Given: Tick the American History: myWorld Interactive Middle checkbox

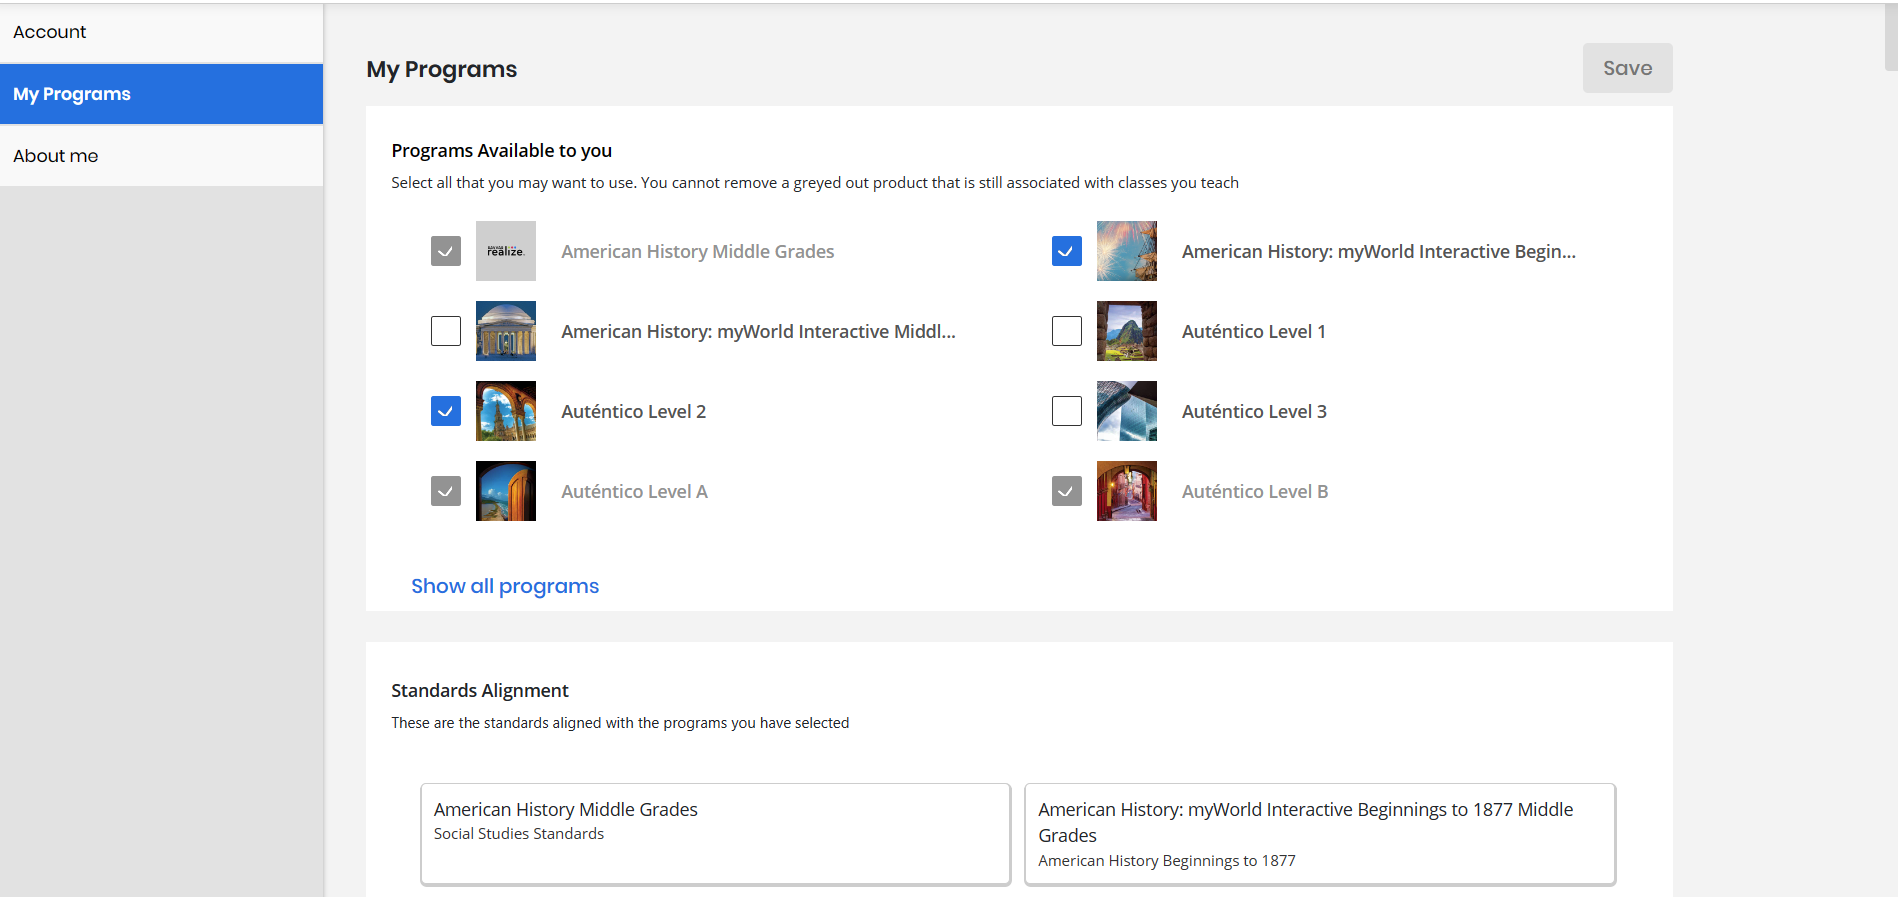Looking at the screenshot, I should pos(446,331).
